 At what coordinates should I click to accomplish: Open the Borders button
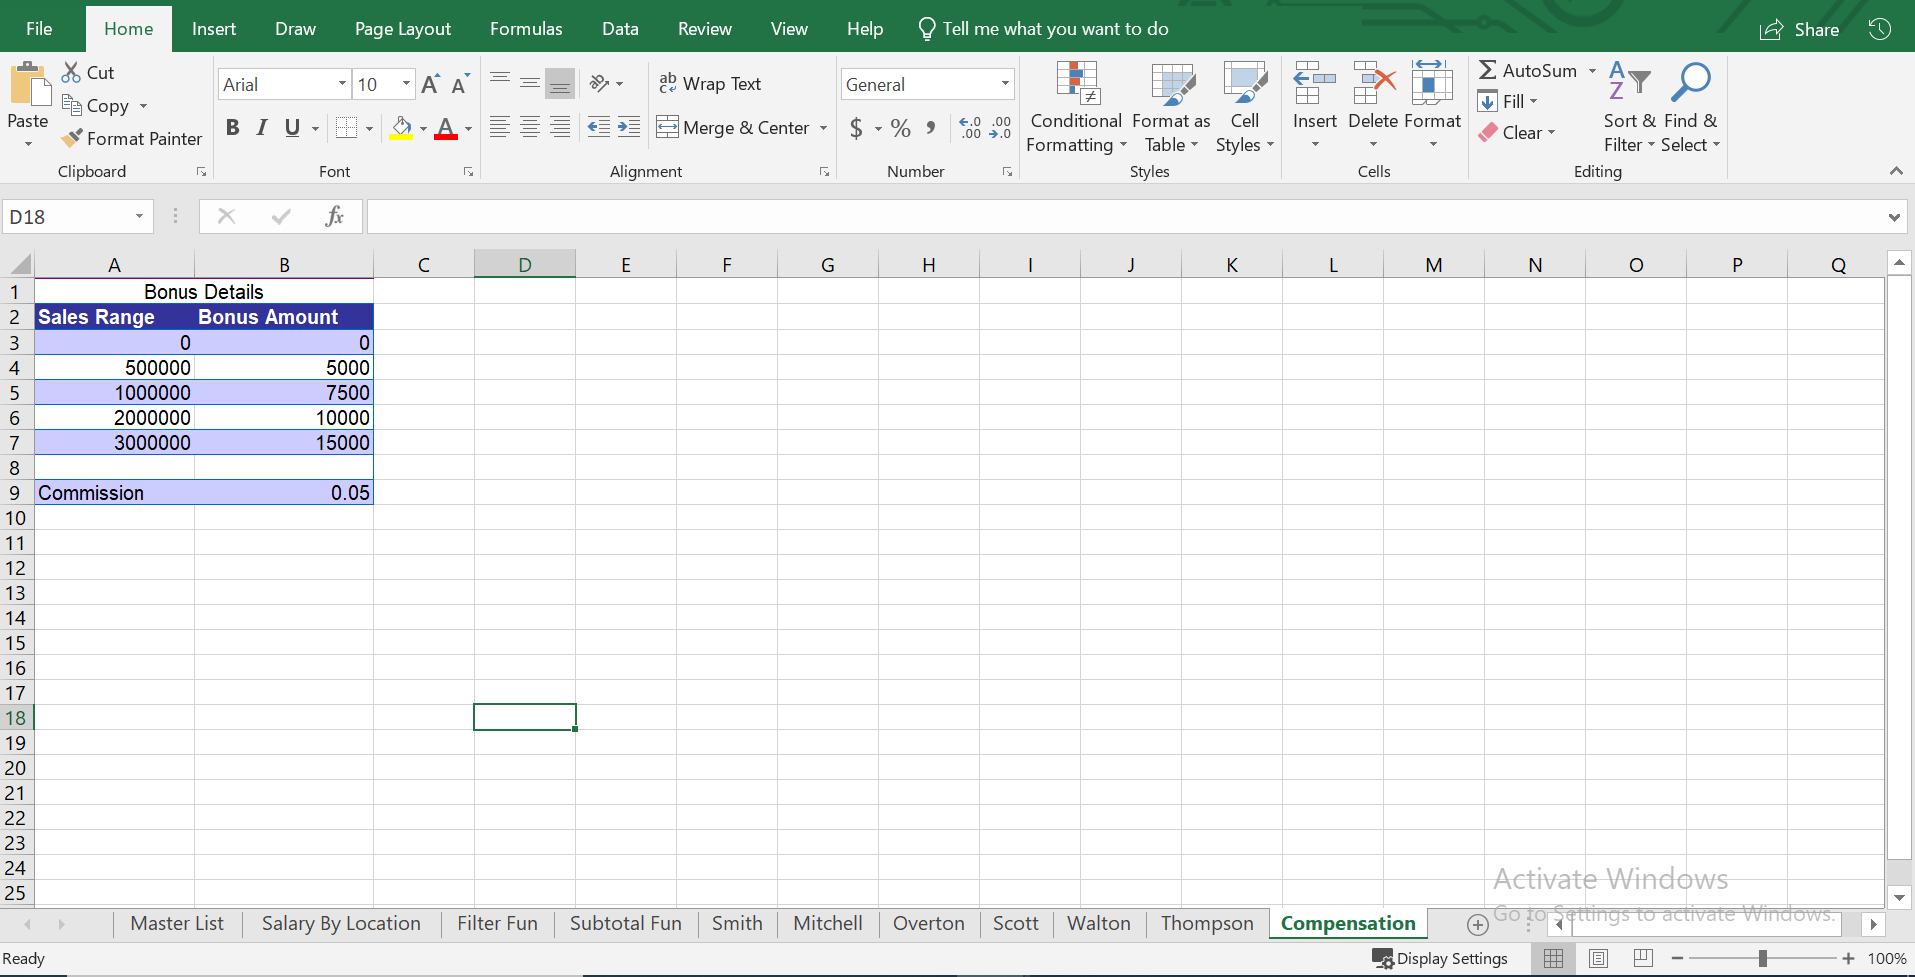(346, 128)
